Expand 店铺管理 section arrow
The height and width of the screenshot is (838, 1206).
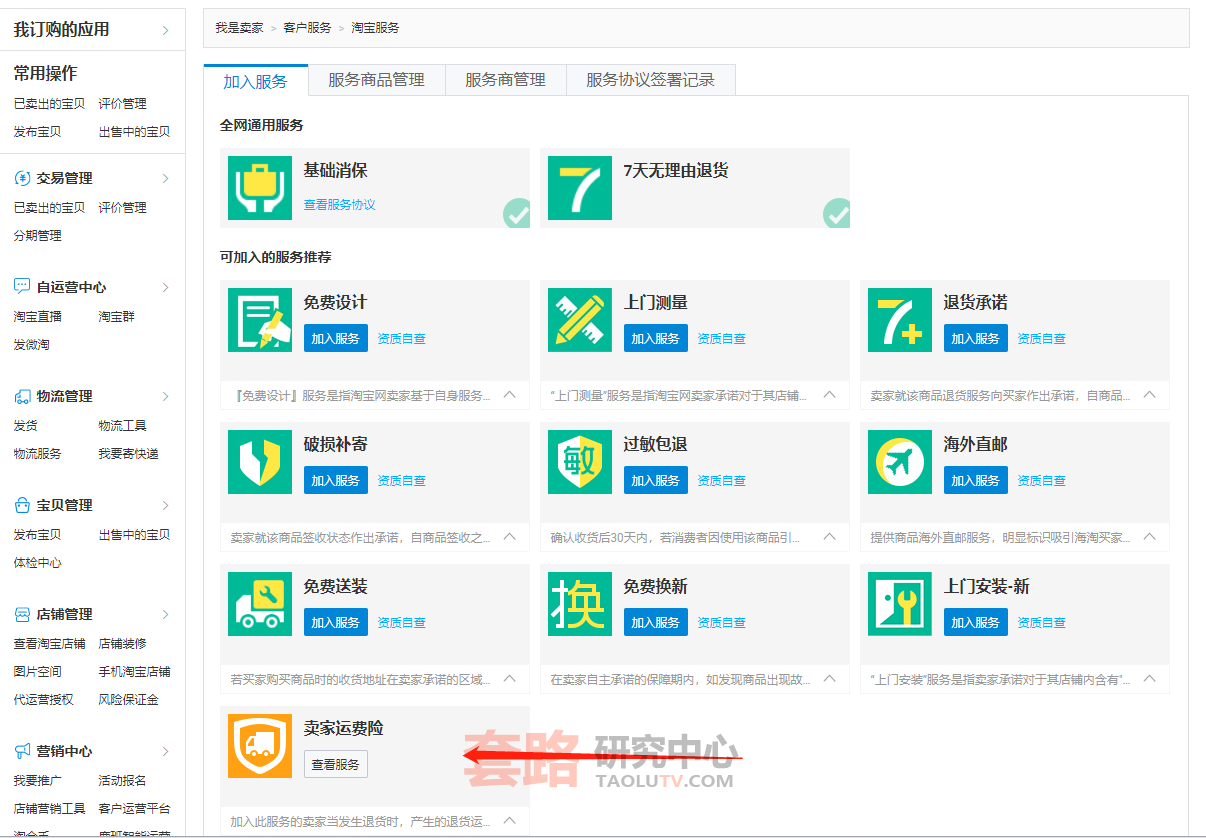coord(165,614)
